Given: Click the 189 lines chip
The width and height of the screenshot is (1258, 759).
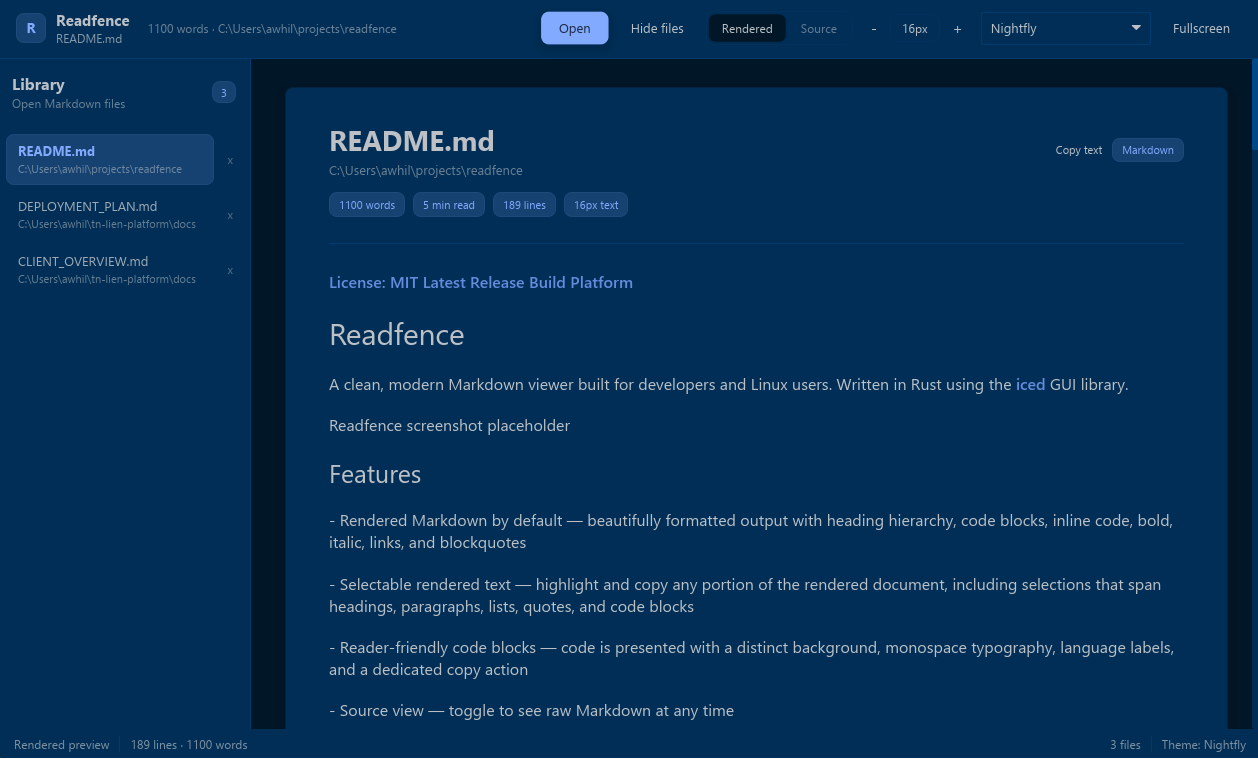Looking at the screenshot, I should tap(524, 205).
